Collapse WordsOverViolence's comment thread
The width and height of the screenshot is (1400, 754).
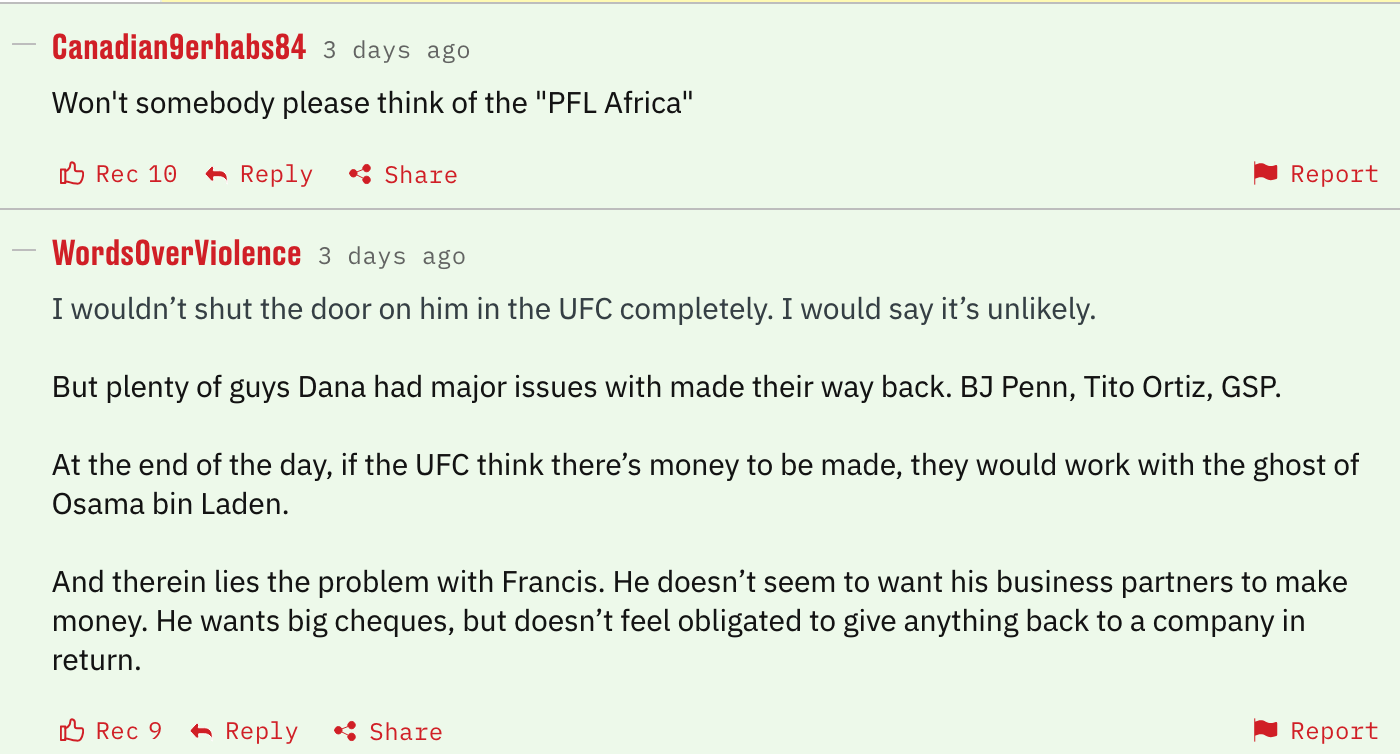pos(23,251)
